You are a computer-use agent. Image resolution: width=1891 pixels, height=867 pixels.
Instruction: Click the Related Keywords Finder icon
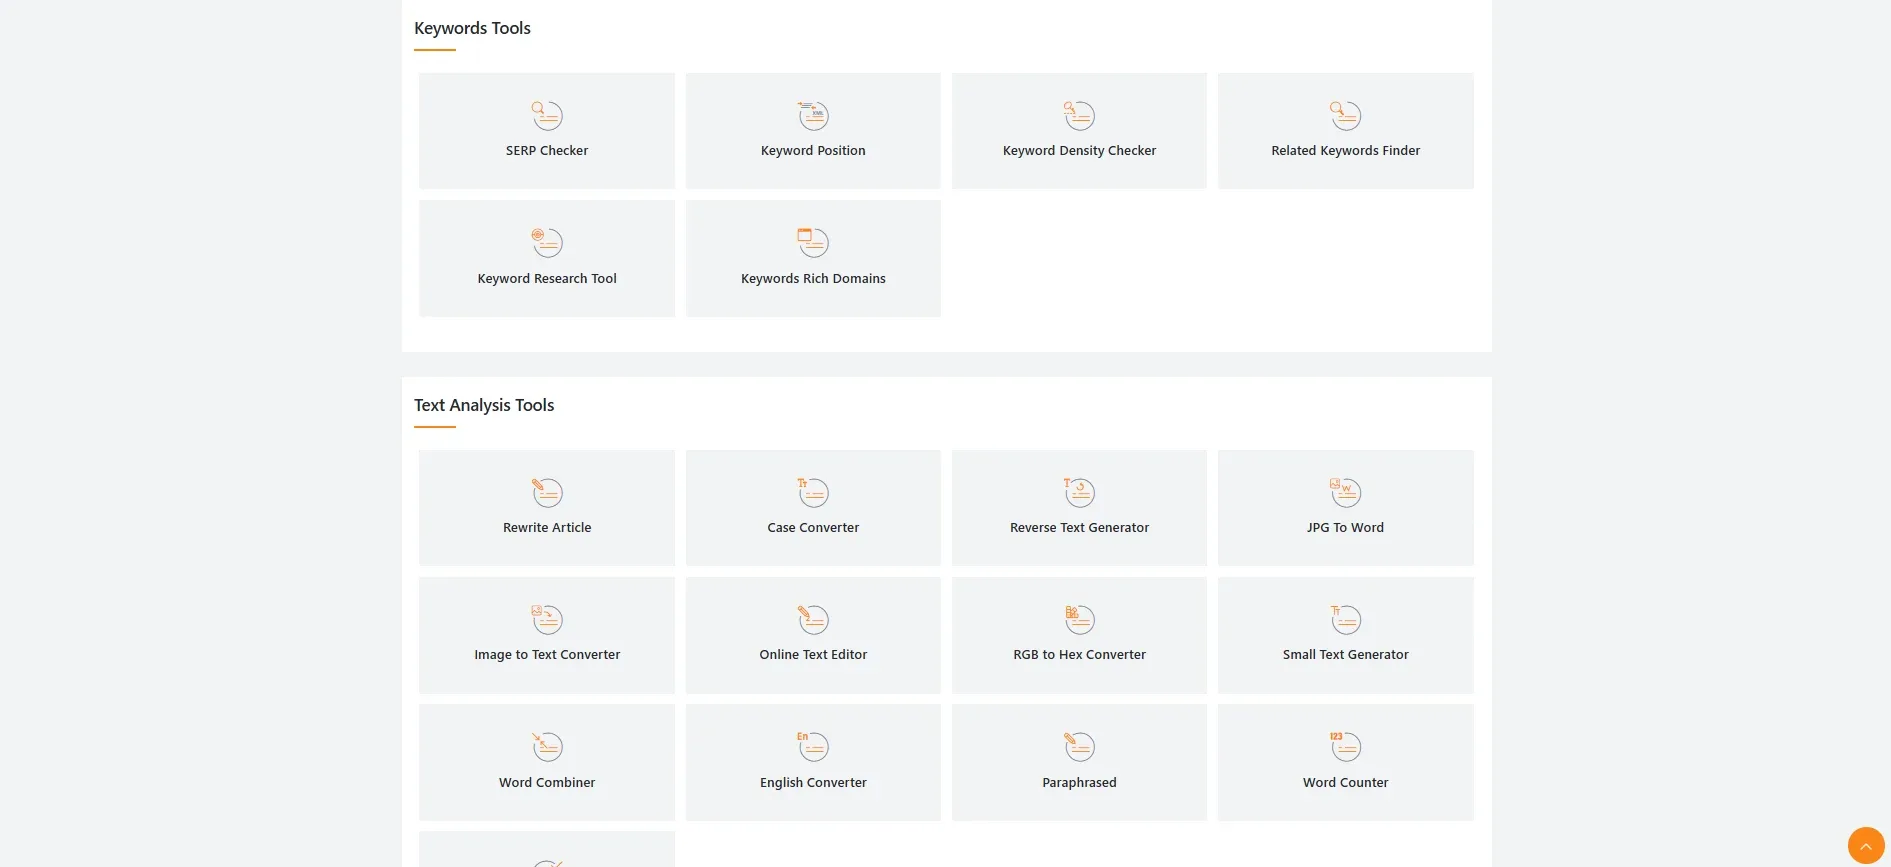point(1345,115)
